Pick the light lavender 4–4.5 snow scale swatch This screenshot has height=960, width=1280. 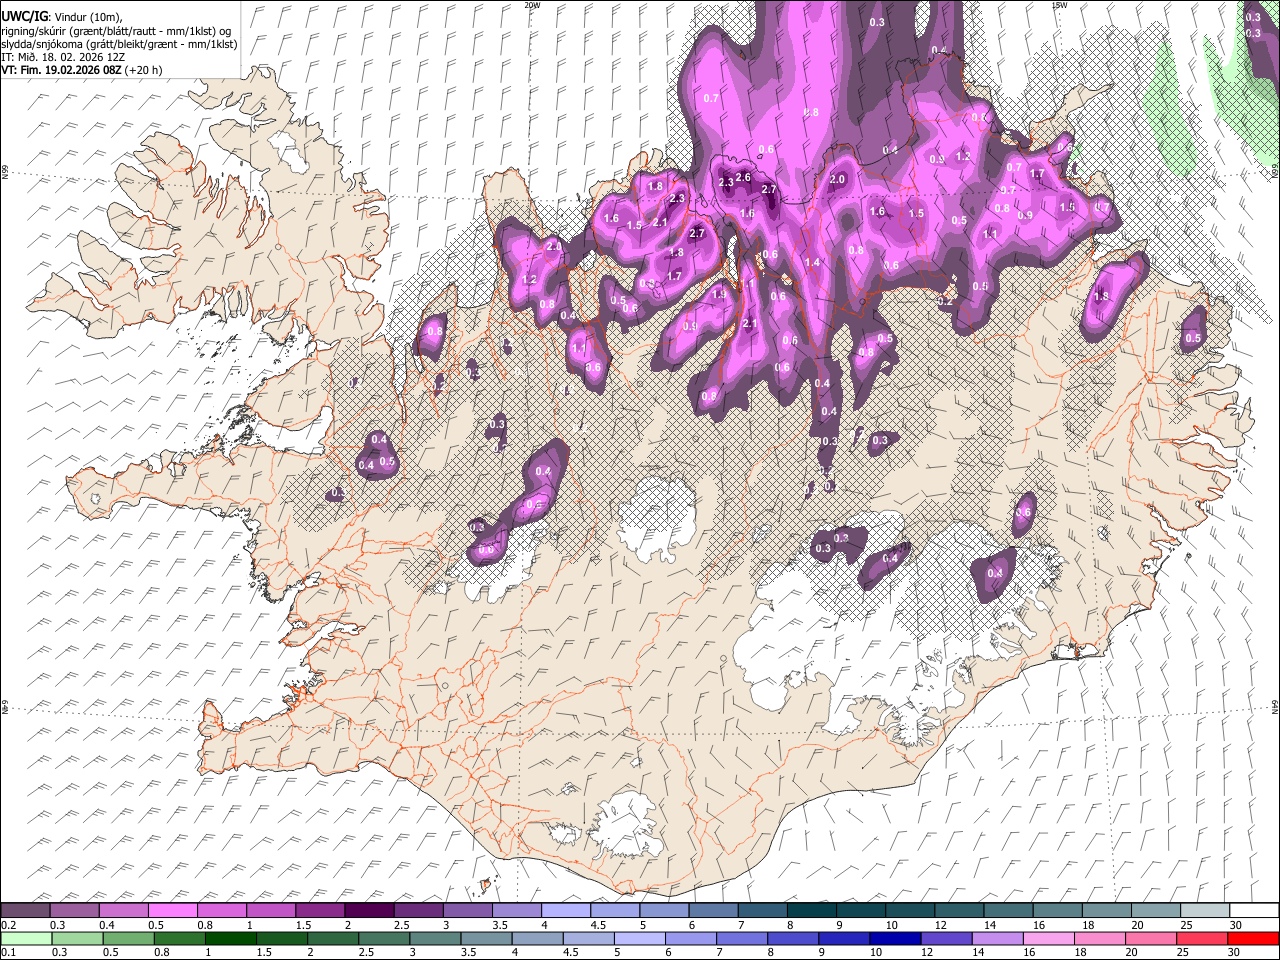click(566, 910)
